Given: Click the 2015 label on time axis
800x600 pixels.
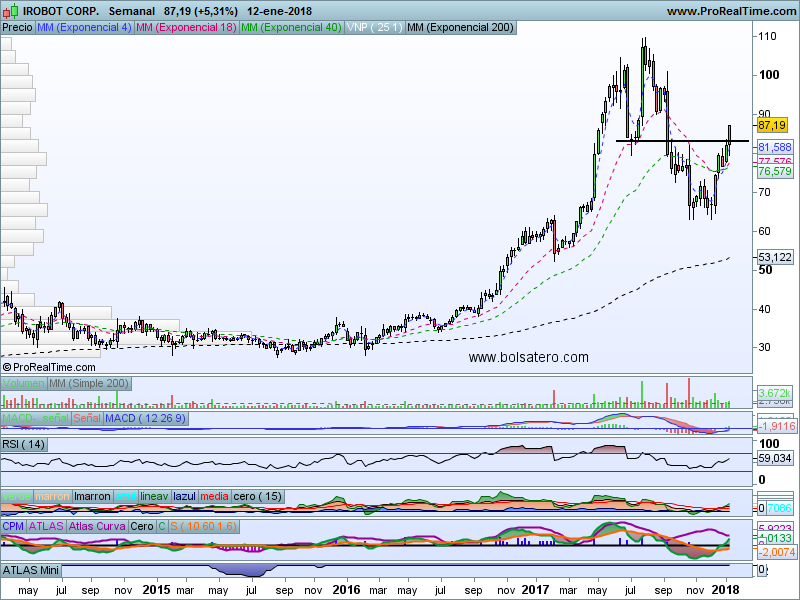Looking at the screenshot, I should pos(156,590).
